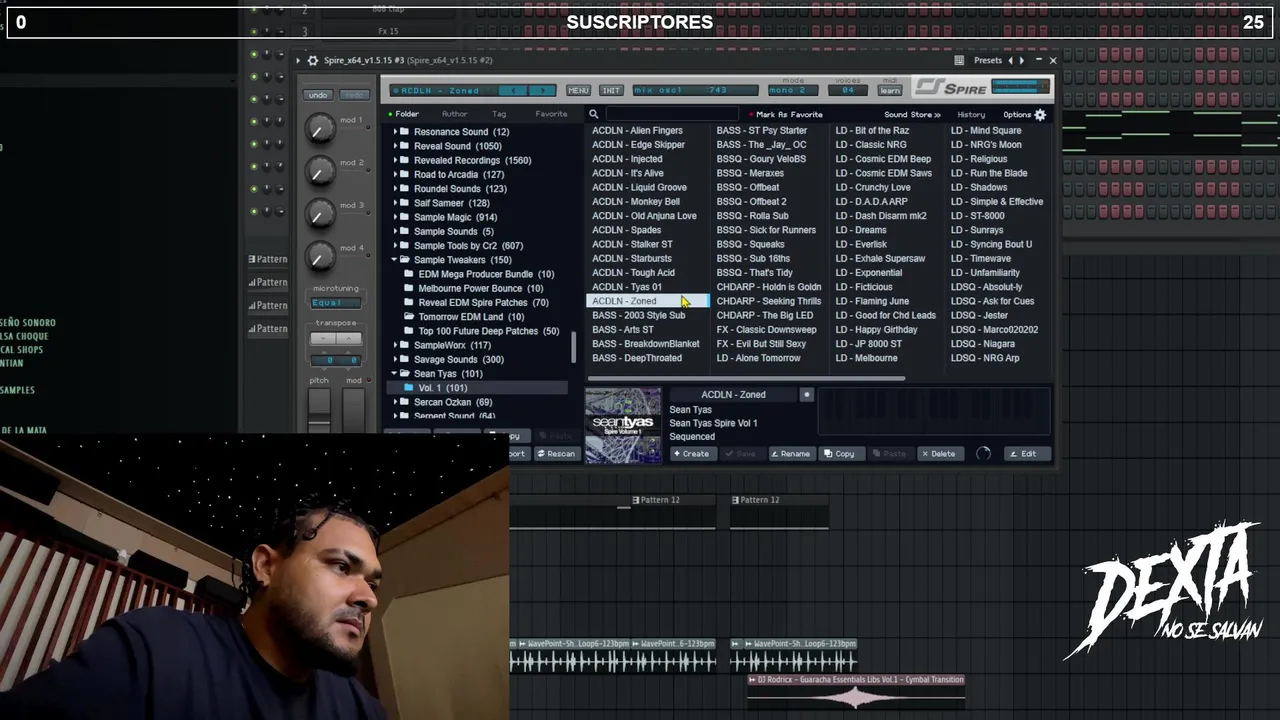Image resolution: width=1280 pixels, height=720 pixels.
Task: Open the mode dropdown showing mono 2
Action: click(x=793, y=91)
